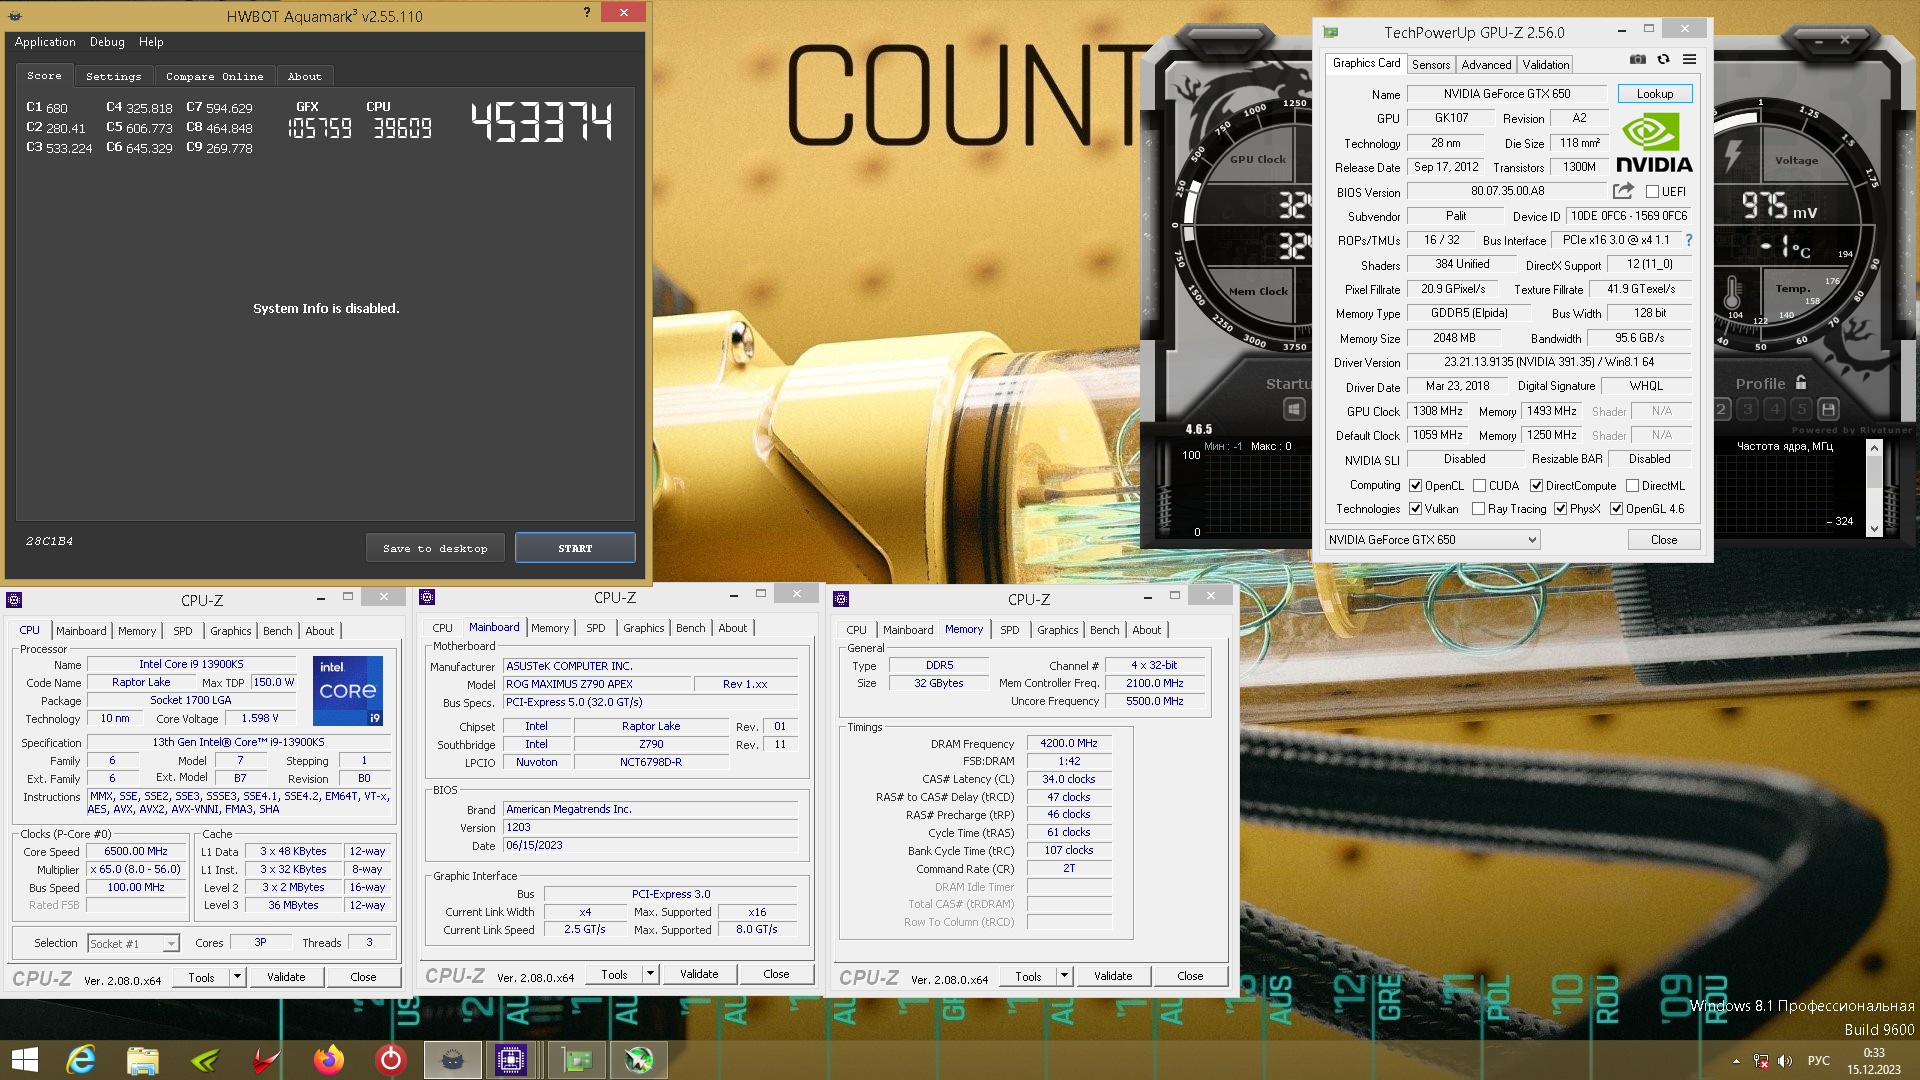Toggle the PhysX checkbox
This screenshot has height=1080, width=1920.
pyautogui.click(x=1561, y=509)
